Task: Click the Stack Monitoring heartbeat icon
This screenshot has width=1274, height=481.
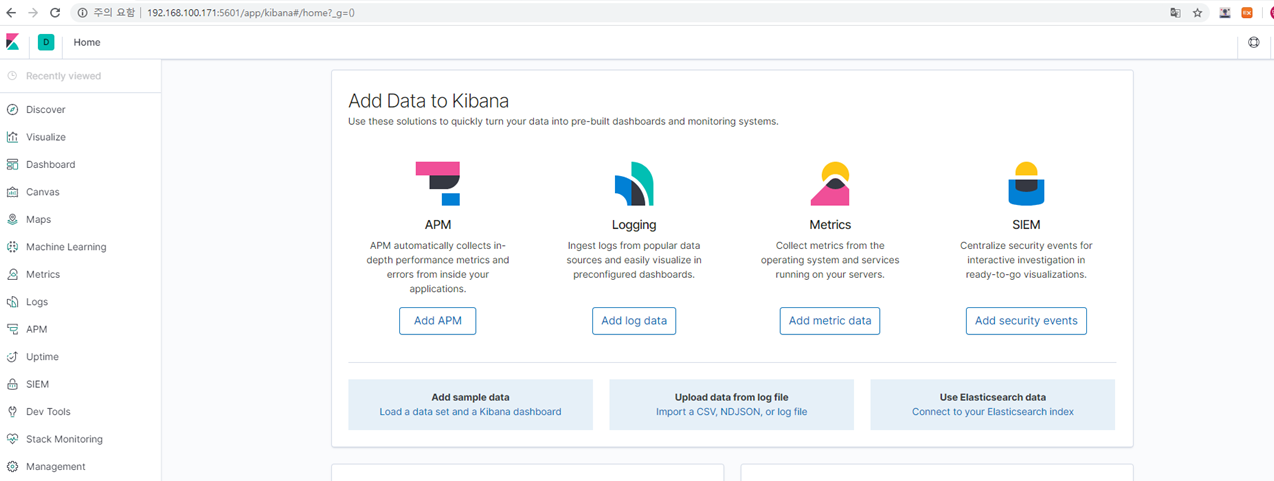Action: point(12,440)
